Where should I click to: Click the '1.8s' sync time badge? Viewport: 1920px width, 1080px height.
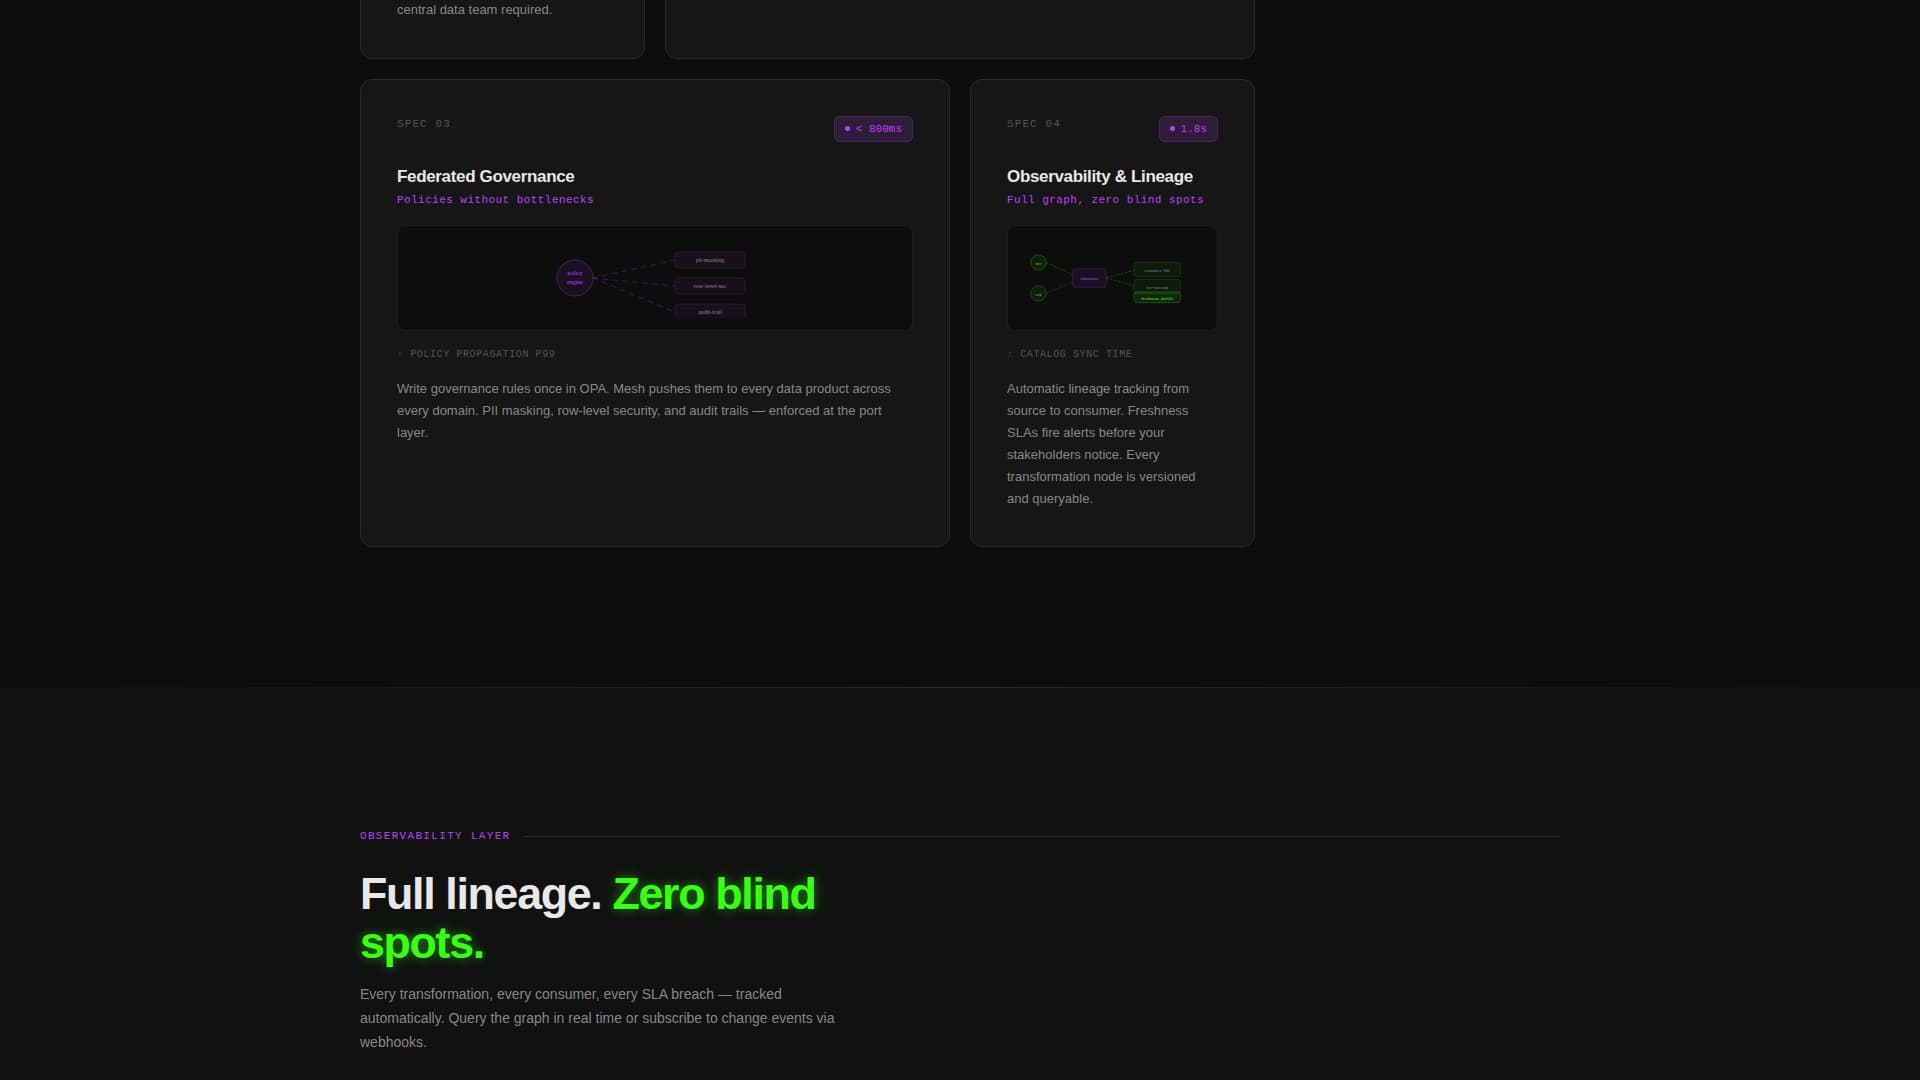[x=1188, y=129]
